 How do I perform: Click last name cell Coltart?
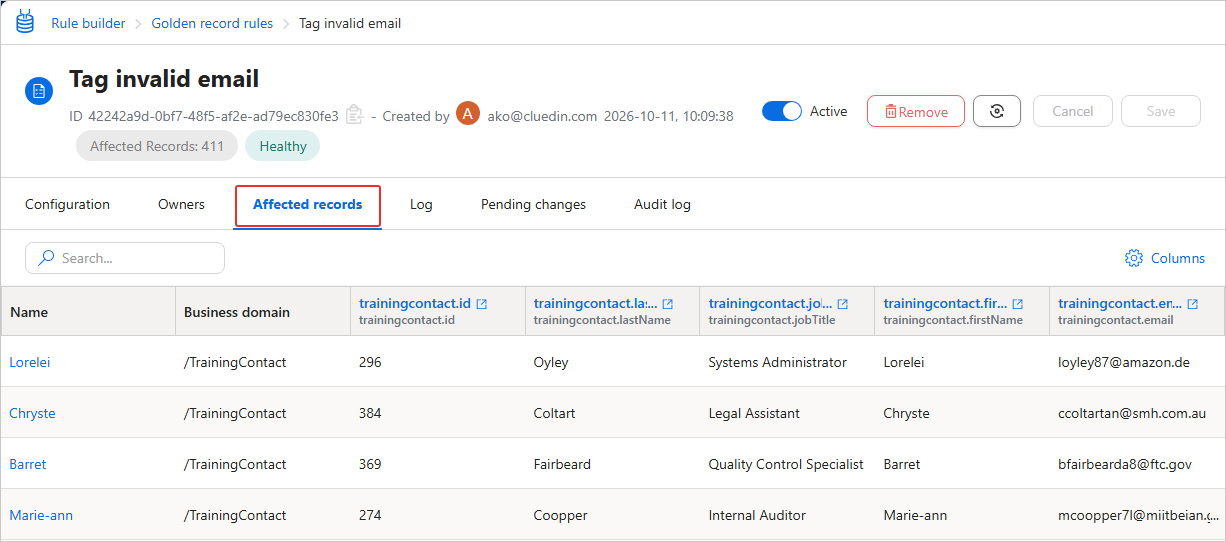click(555, 413)
